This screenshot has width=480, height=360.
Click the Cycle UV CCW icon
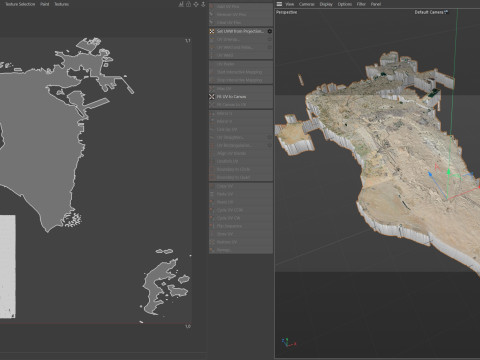click(212, 210)
